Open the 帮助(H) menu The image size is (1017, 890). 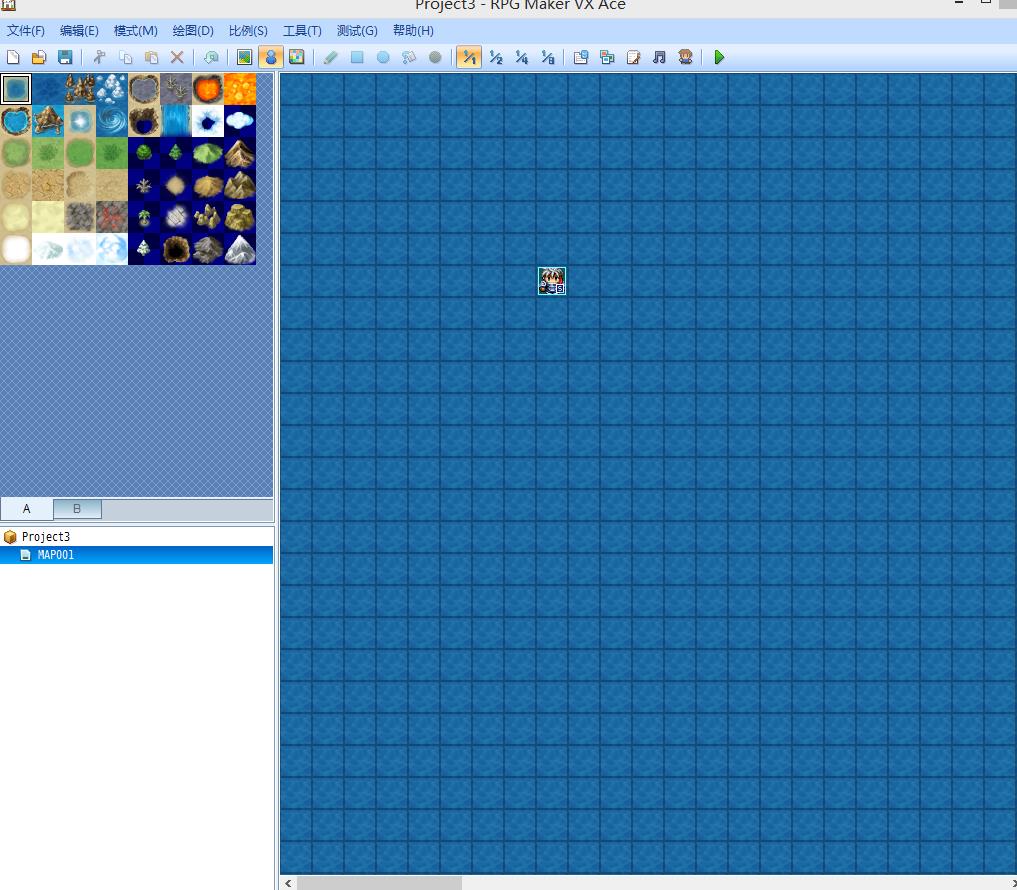coord(413,30)
